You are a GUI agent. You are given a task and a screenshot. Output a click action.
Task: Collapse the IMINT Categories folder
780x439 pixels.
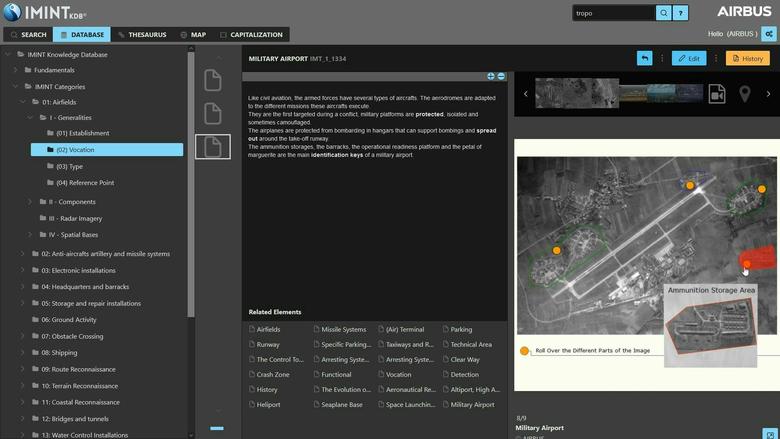15,87
